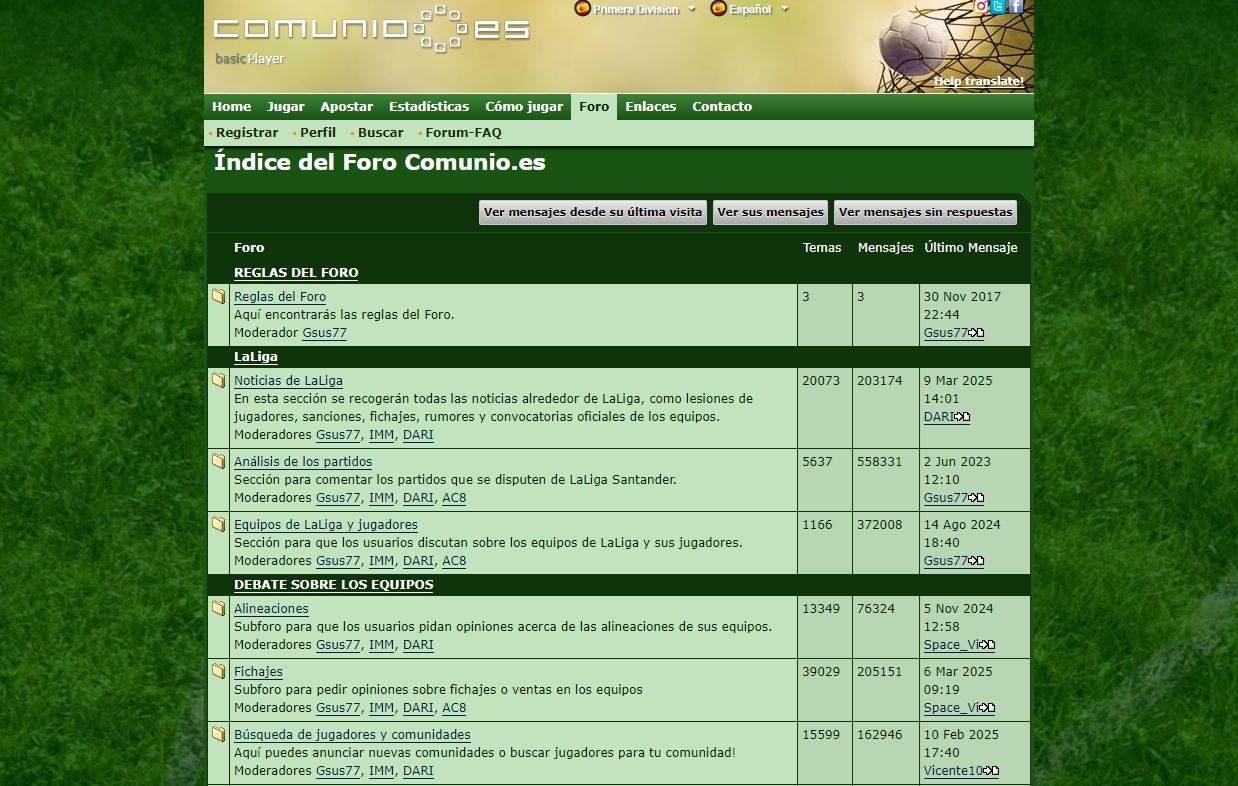1238x786 pixels.
Task: Follow the Help translate! link
Action: tap(979, 81)
